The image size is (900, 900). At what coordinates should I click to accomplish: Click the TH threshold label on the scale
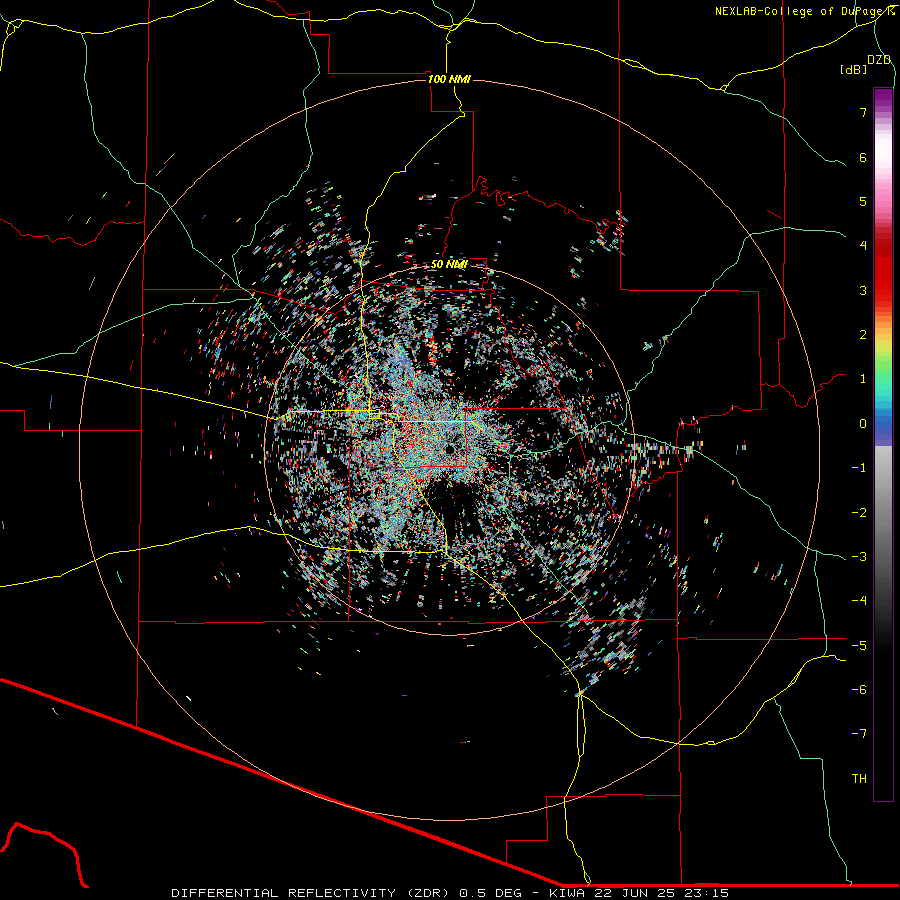point(859,779)
